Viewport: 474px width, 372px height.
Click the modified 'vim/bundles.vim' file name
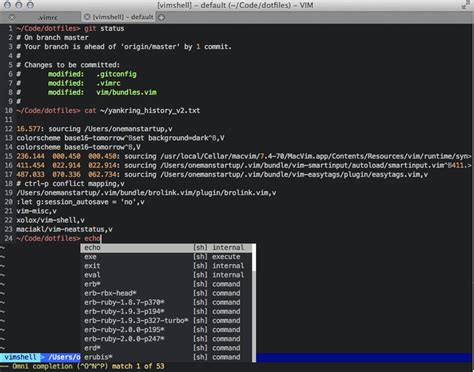coord(126,92)
